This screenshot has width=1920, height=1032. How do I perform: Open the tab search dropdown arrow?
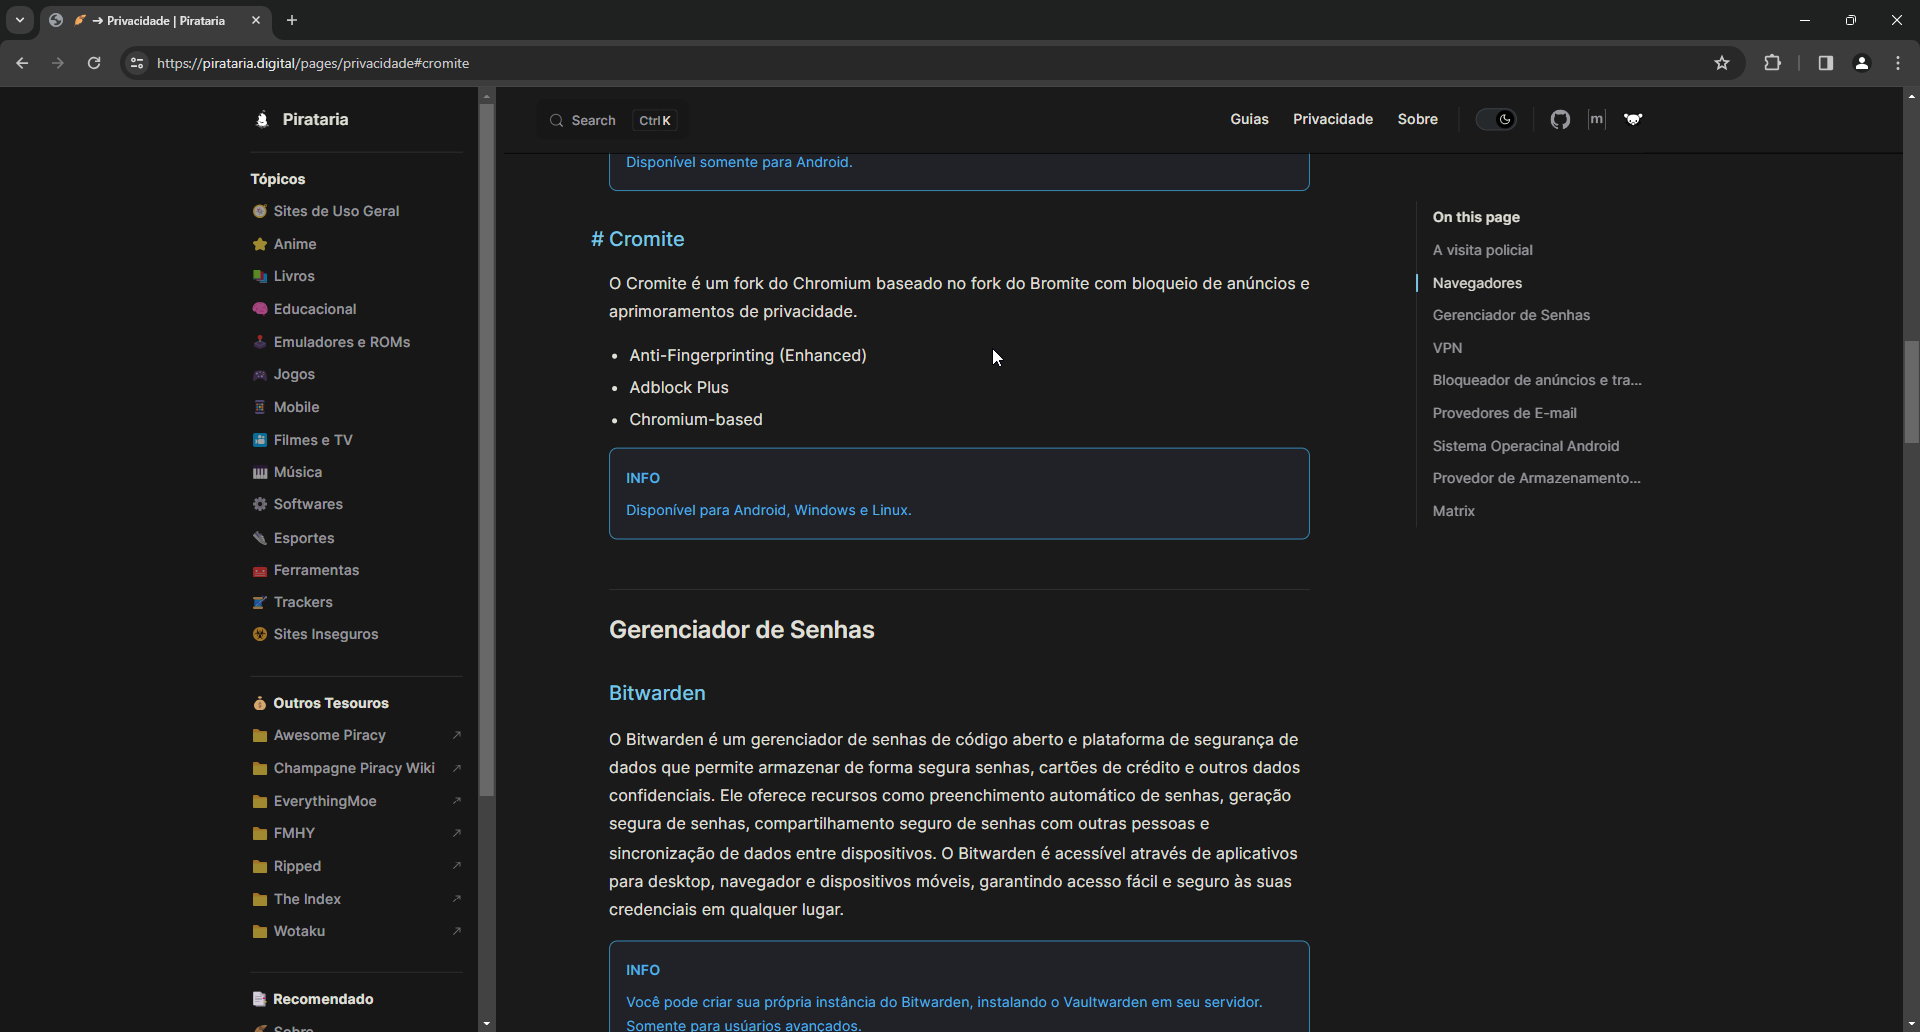pos(20,20)
